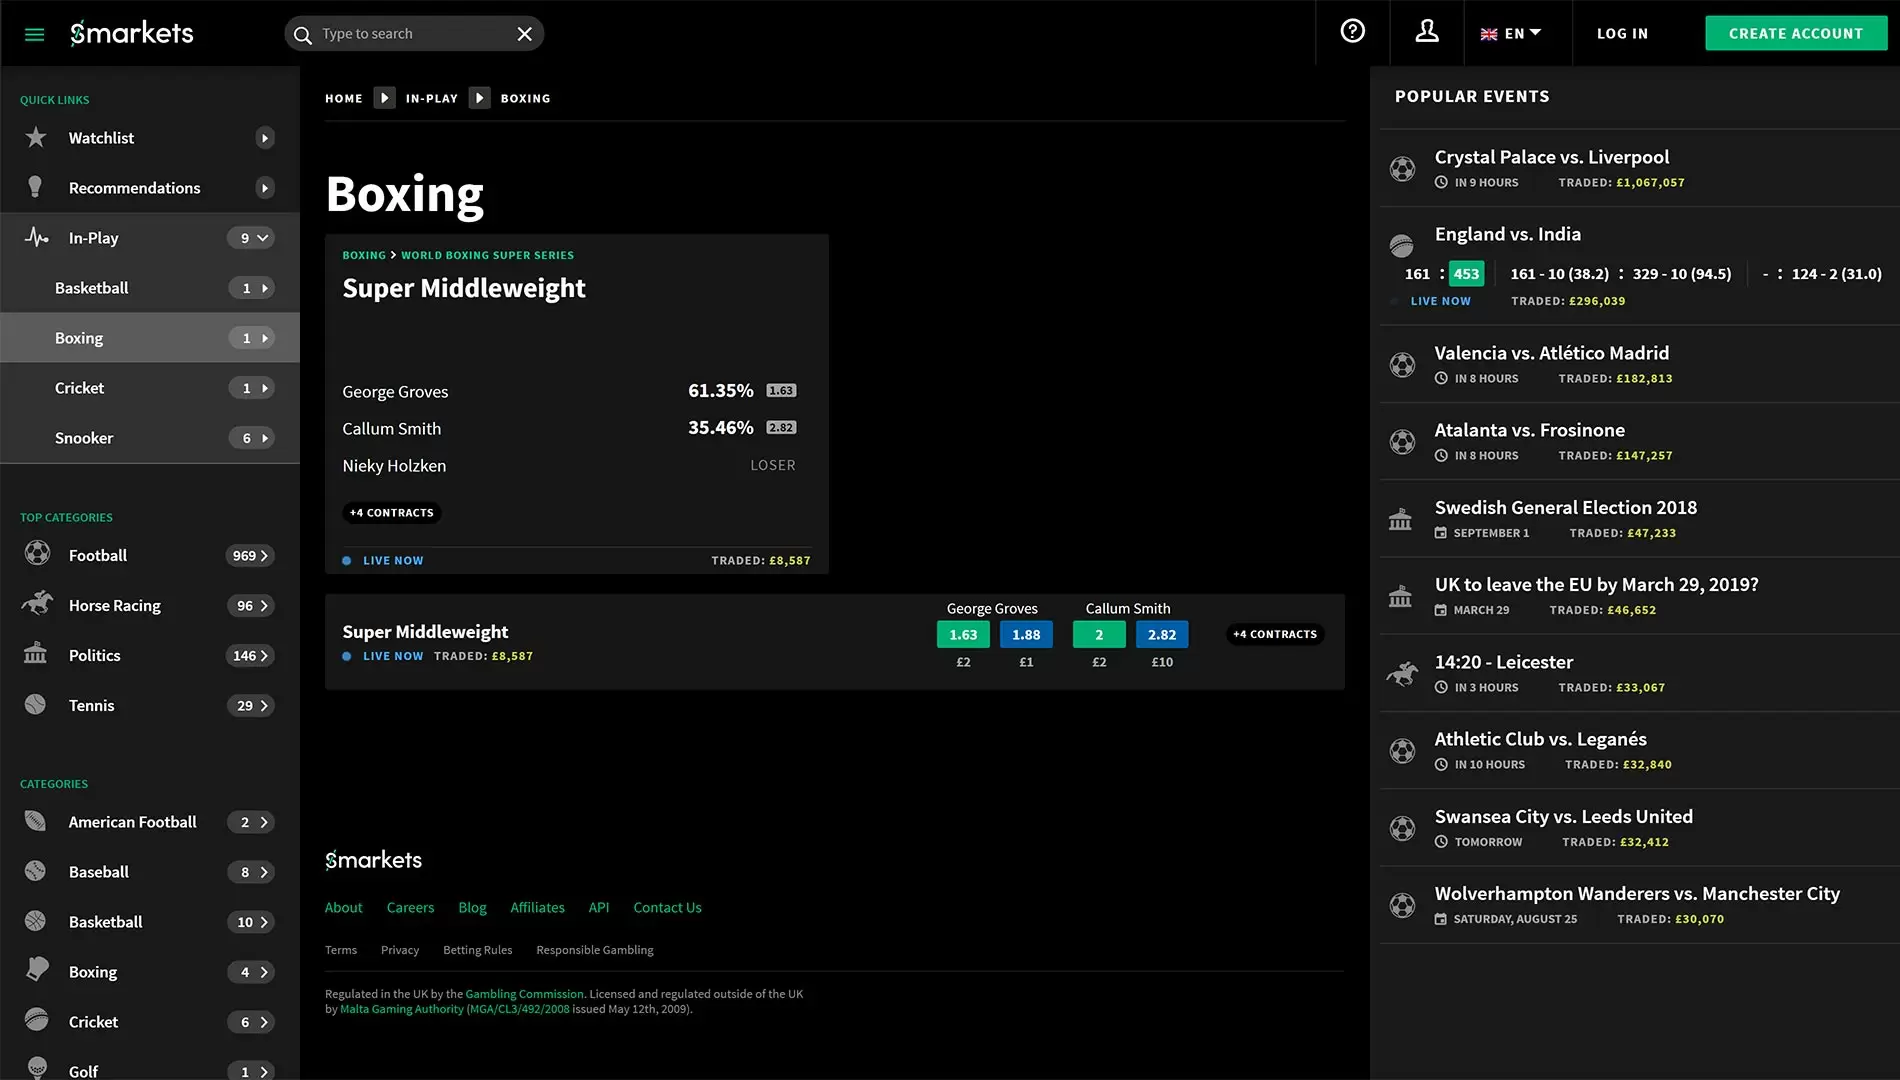Click green 1.63 buy price for Groves
The image size is (1900, 1080).
(x=963, y=634)
